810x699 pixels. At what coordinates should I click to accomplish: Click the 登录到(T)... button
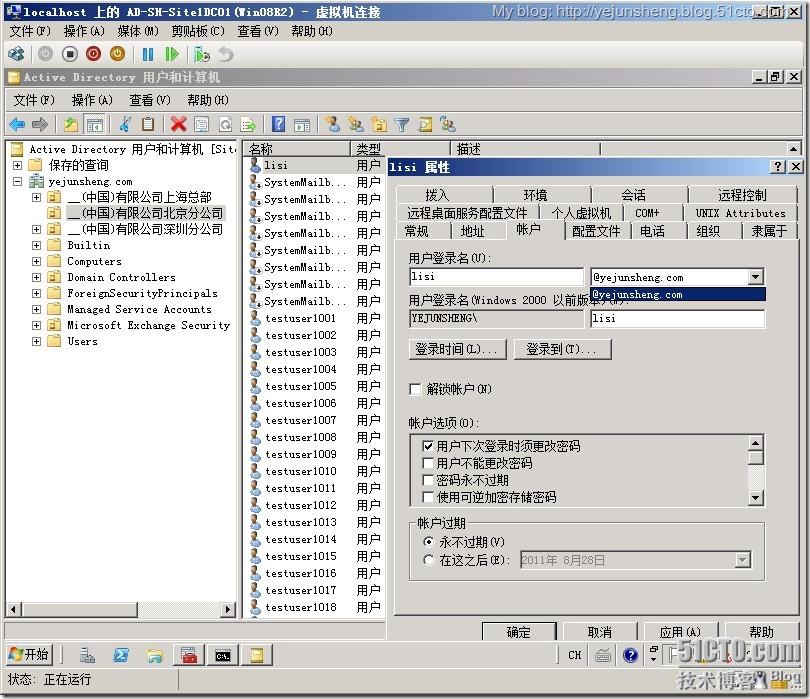pyautogui.click(x=562, y=349)
